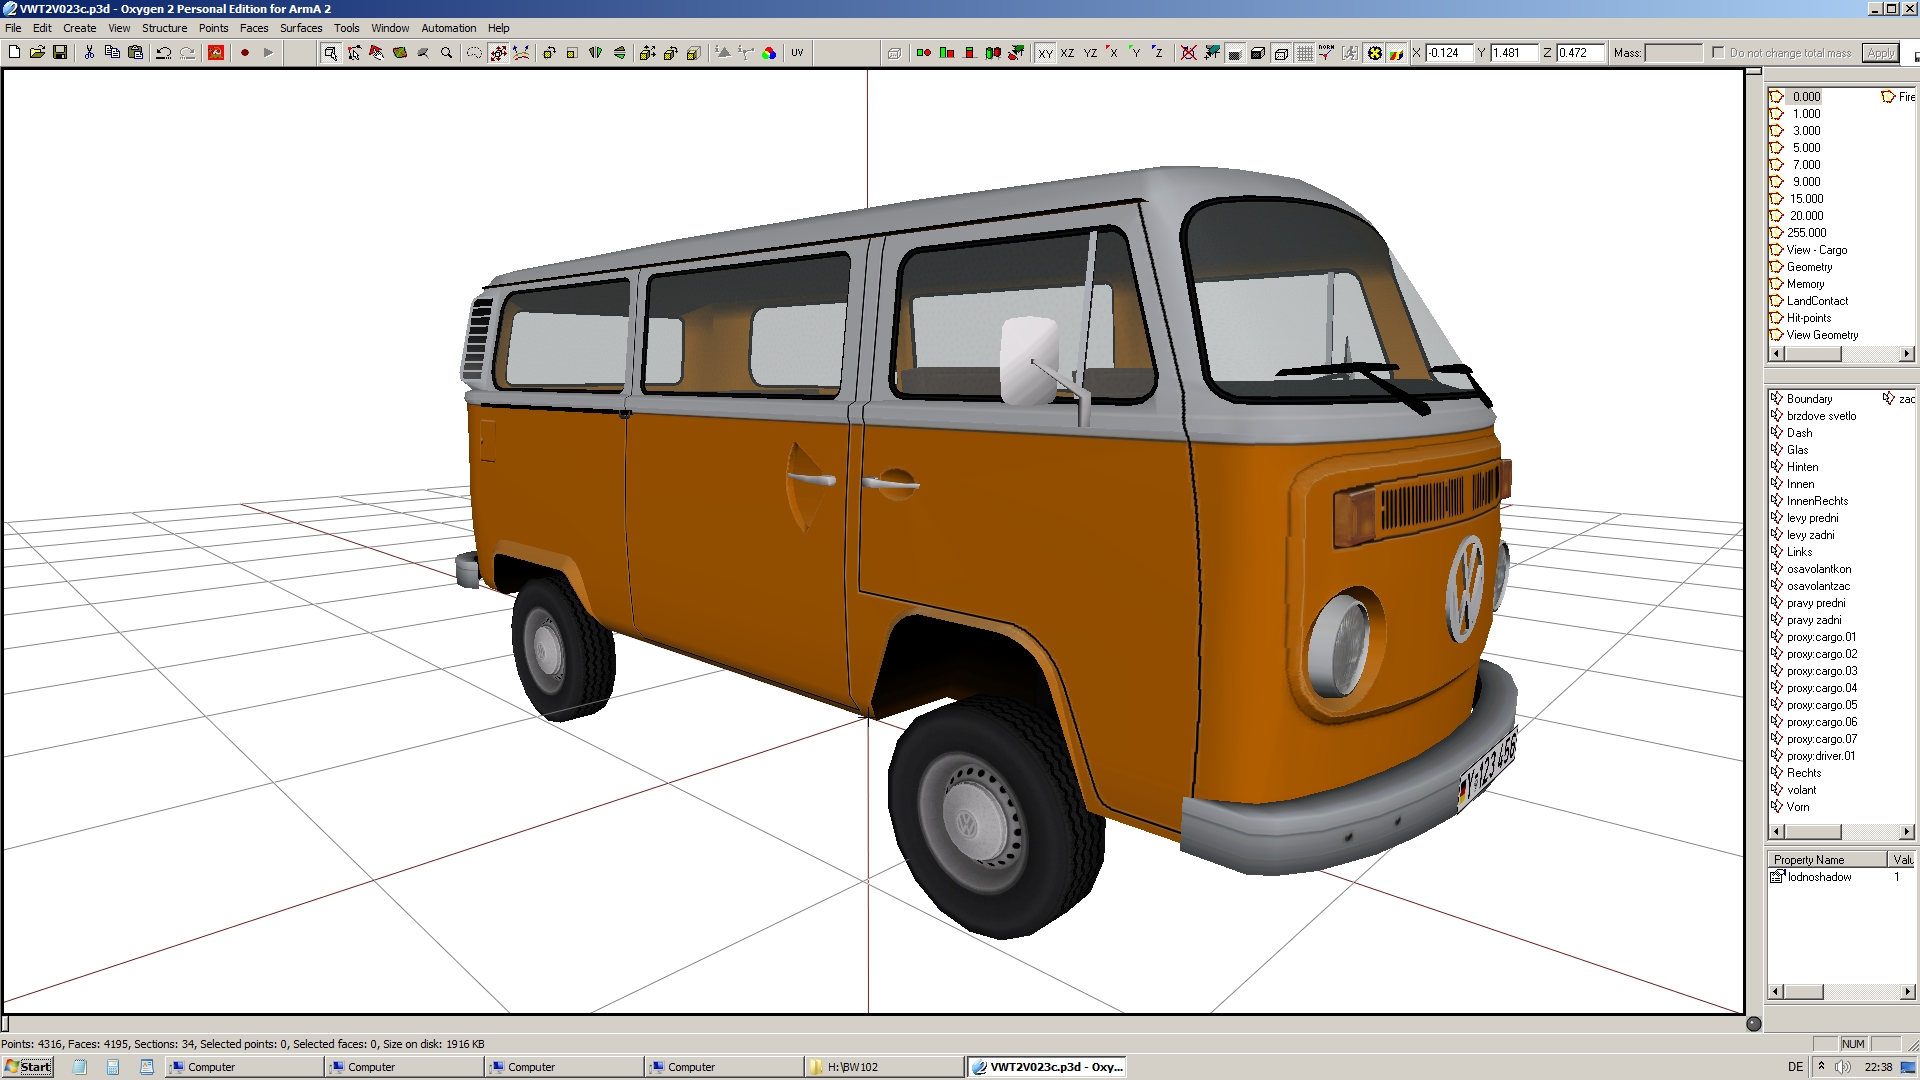This screenshot has height=1080, width=1920.
Task: Enable 'Do not change total mass' checkbox
Action: pyautogui.click(x=1718, y=53)
